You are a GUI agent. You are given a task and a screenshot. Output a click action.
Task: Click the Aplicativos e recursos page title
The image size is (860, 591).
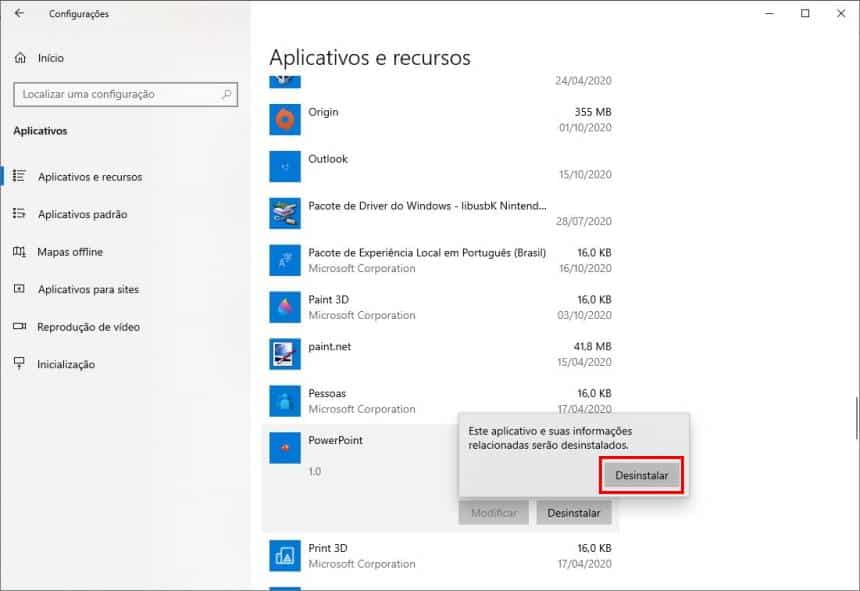370,58
